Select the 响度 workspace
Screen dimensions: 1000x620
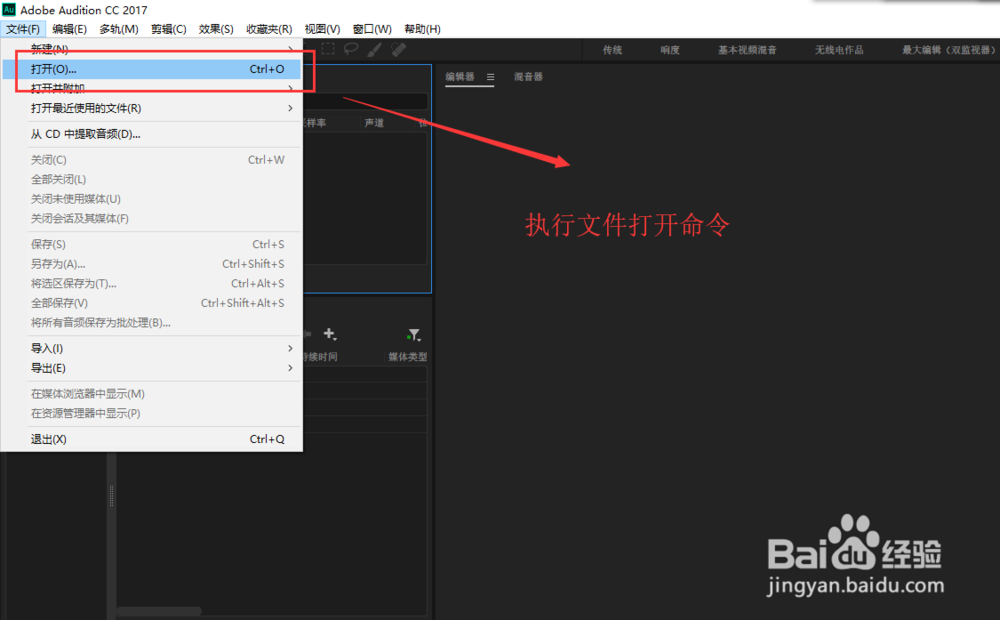(670, 50)
